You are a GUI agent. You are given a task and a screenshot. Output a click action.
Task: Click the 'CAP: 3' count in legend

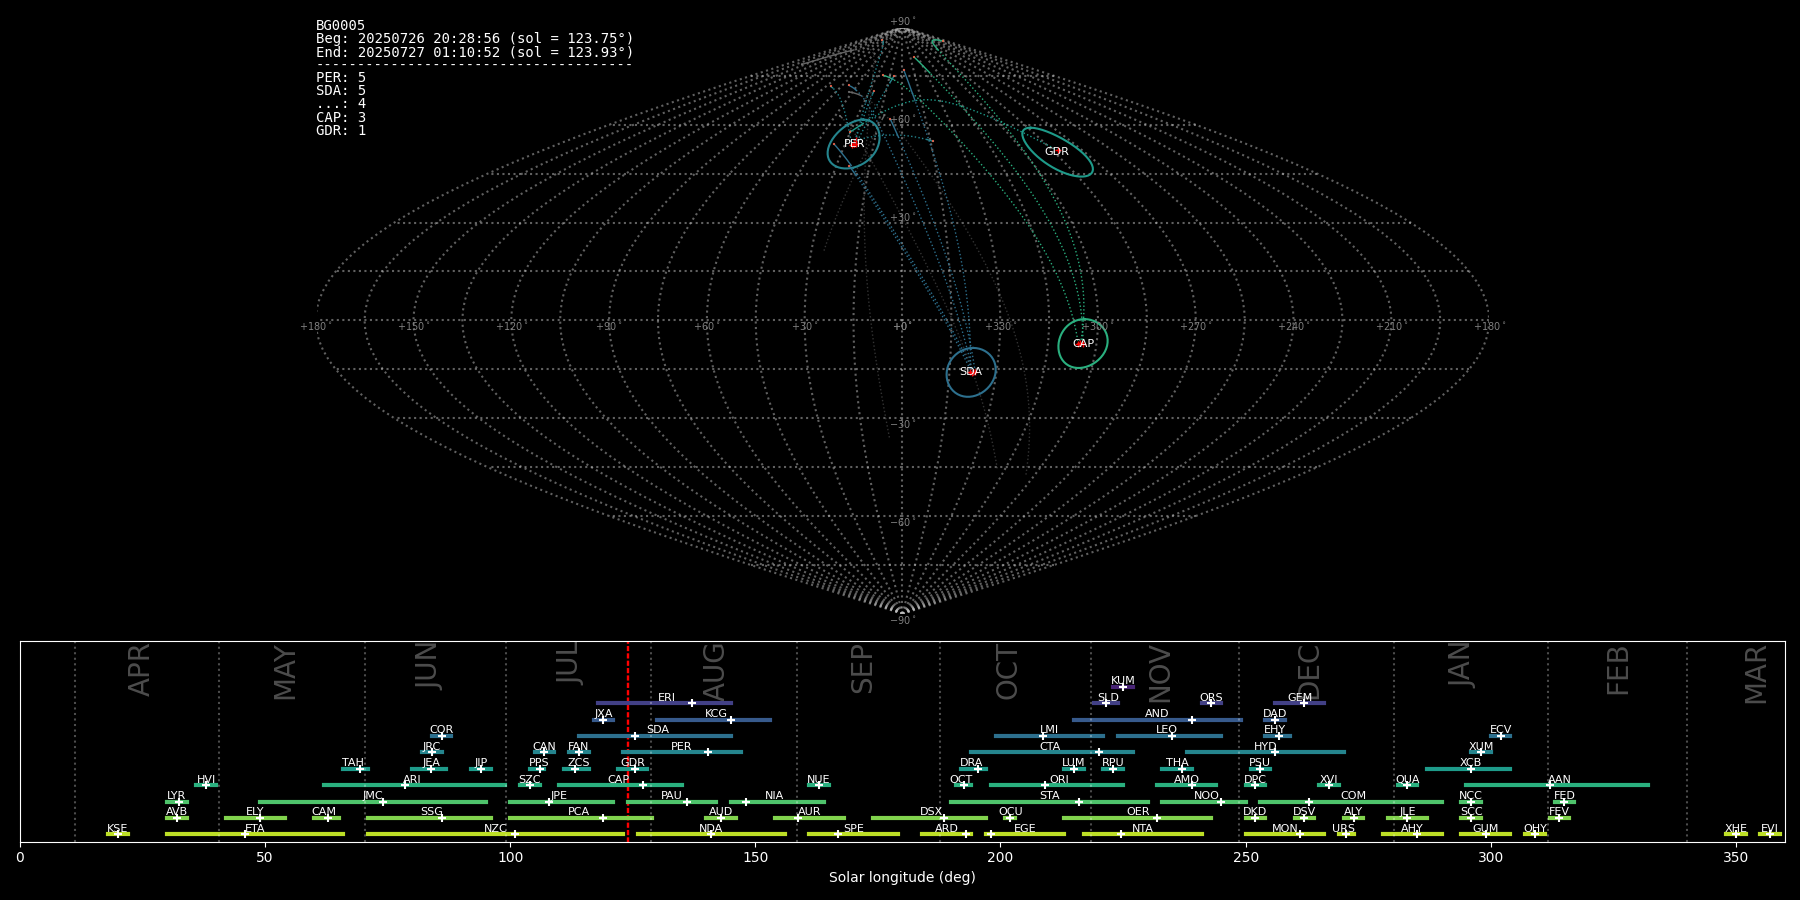pos(341,117)
